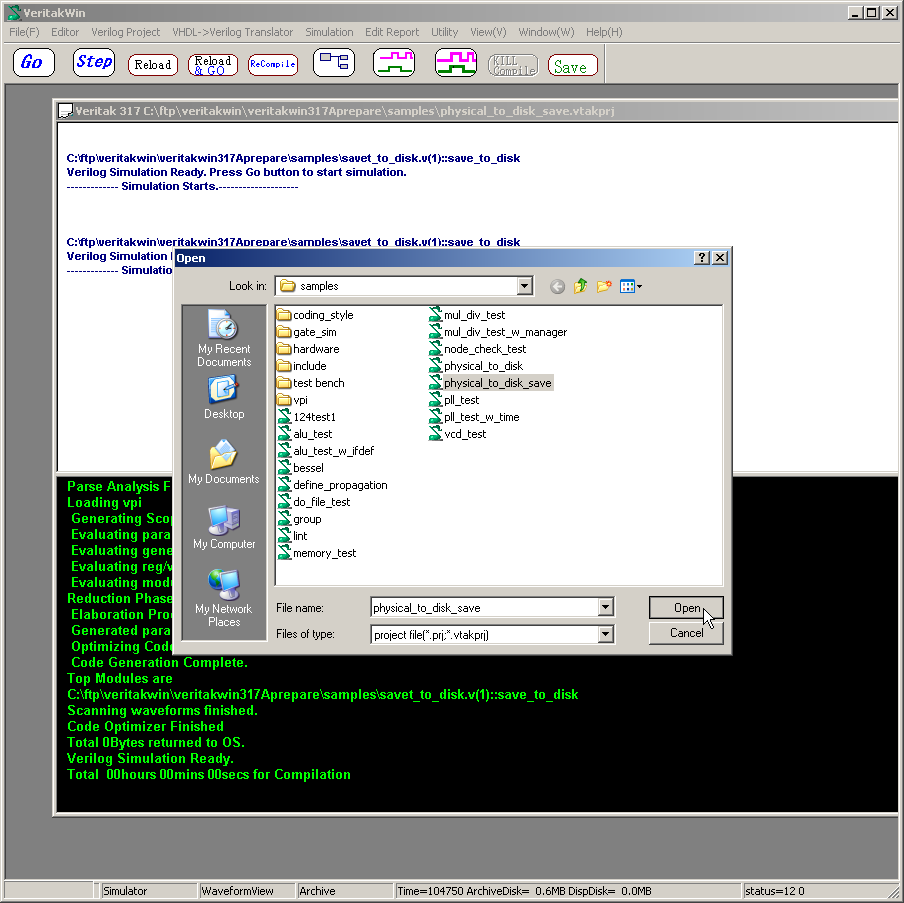The width and height of the screenshot is (904, 903).
Task: Select the 124test1 project file
Action: click(307, 417)
